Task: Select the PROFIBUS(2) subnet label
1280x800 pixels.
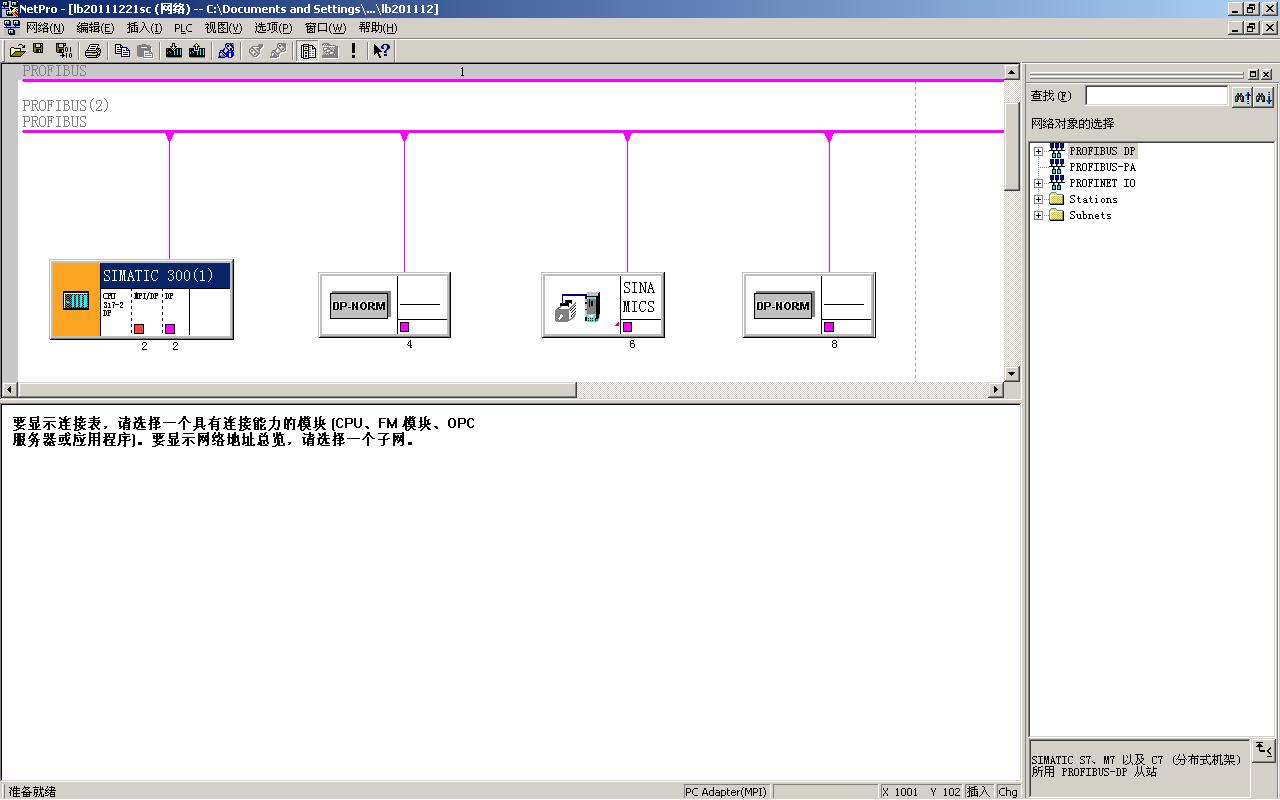Action: (66, 105)
